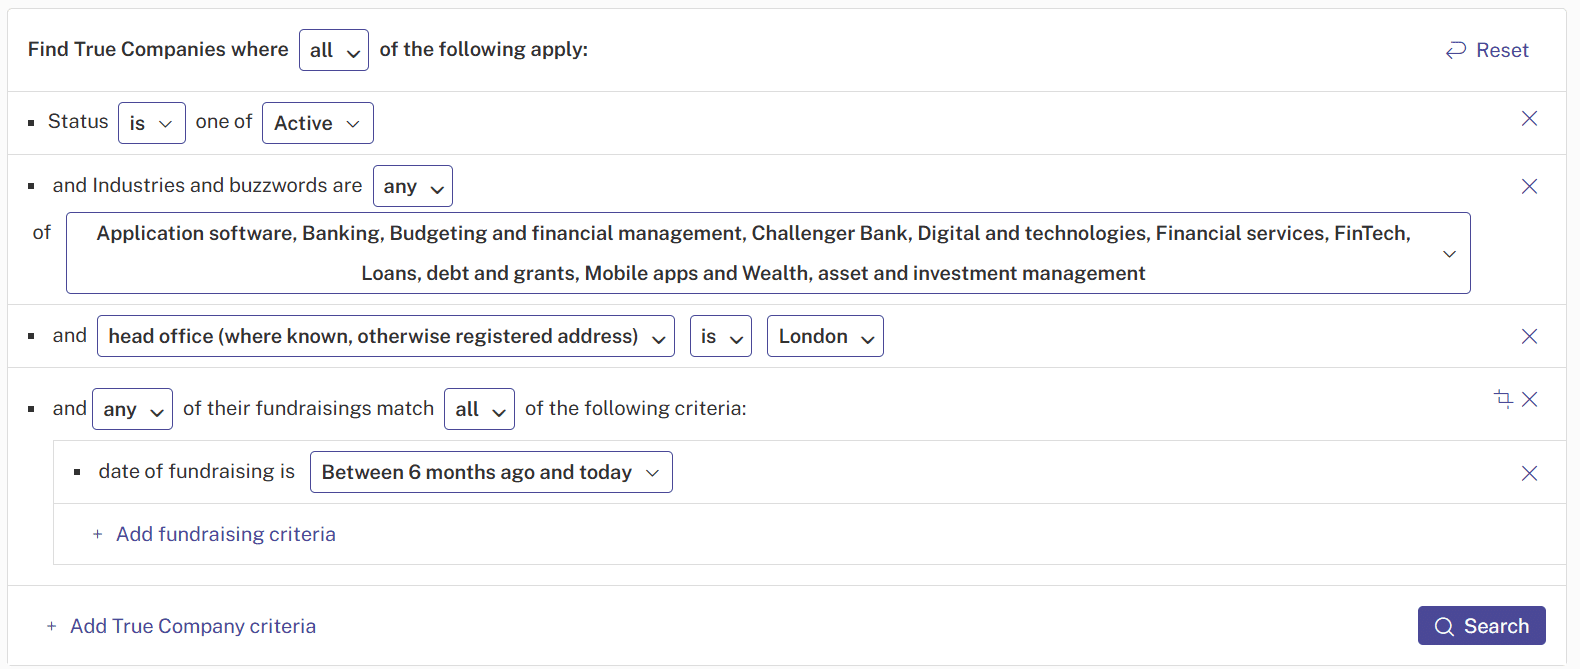The height and width of the screenshot is (669, 1580).
Task: Expand the industries and buzzwords multi-select
Action: coord(768,253)
